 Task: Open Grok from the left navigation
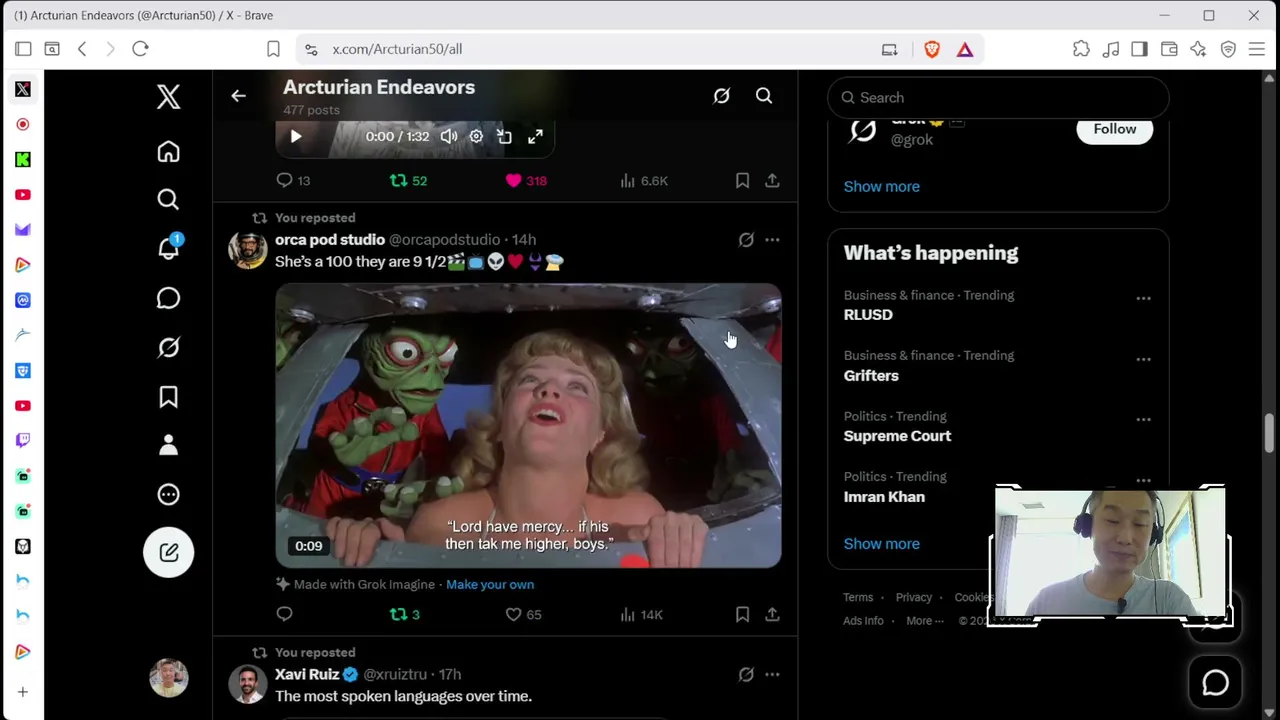coord(168,347)
